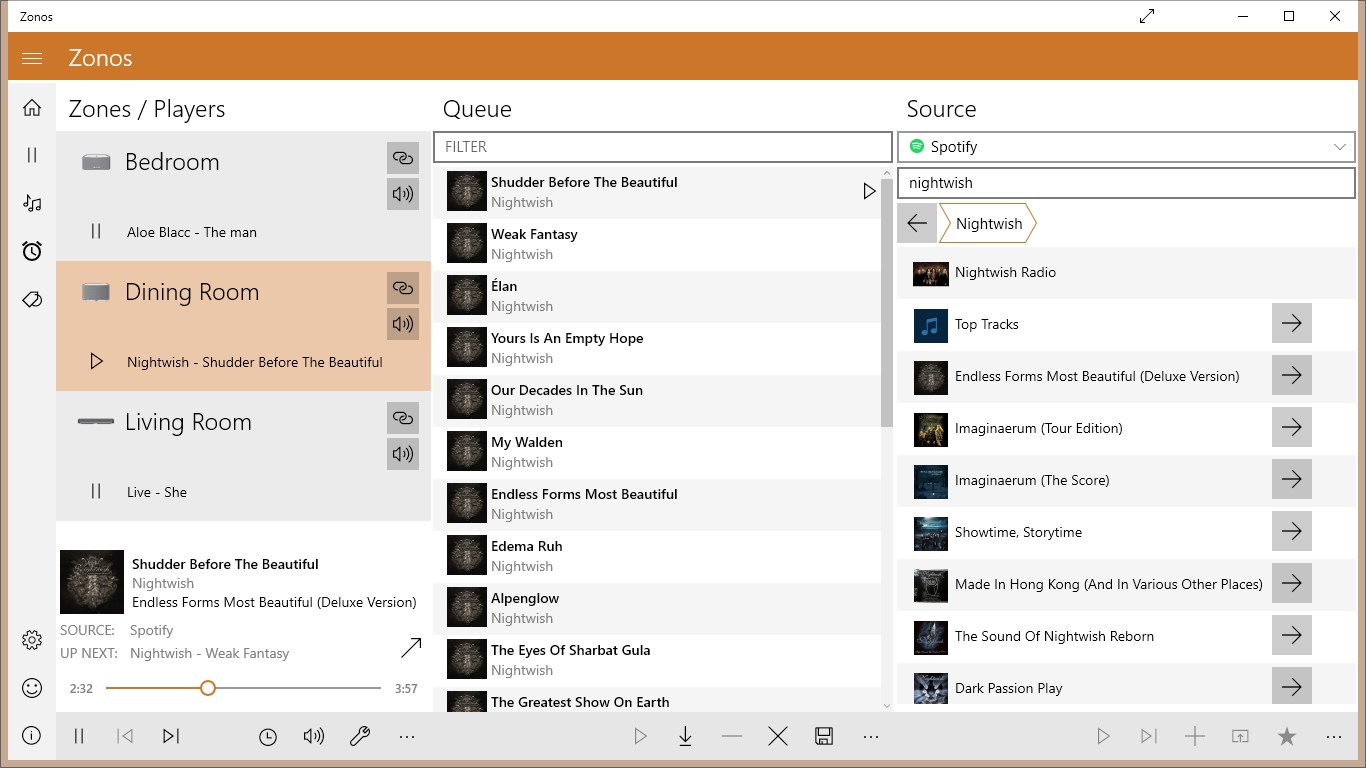Click the pause-all icon in the sidebar
This screenshot has height=768, width=1366.
tap(32, 155)
